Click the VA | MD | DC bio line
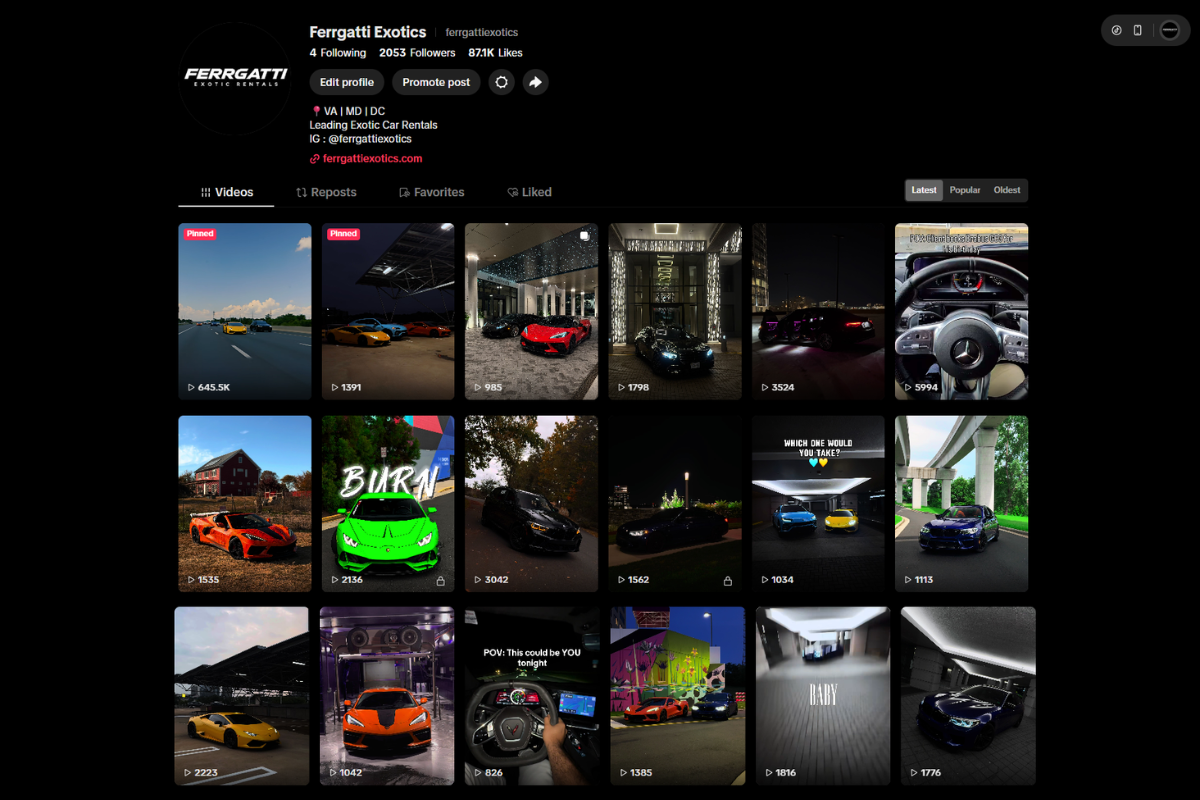 click(x=348, y=111)
